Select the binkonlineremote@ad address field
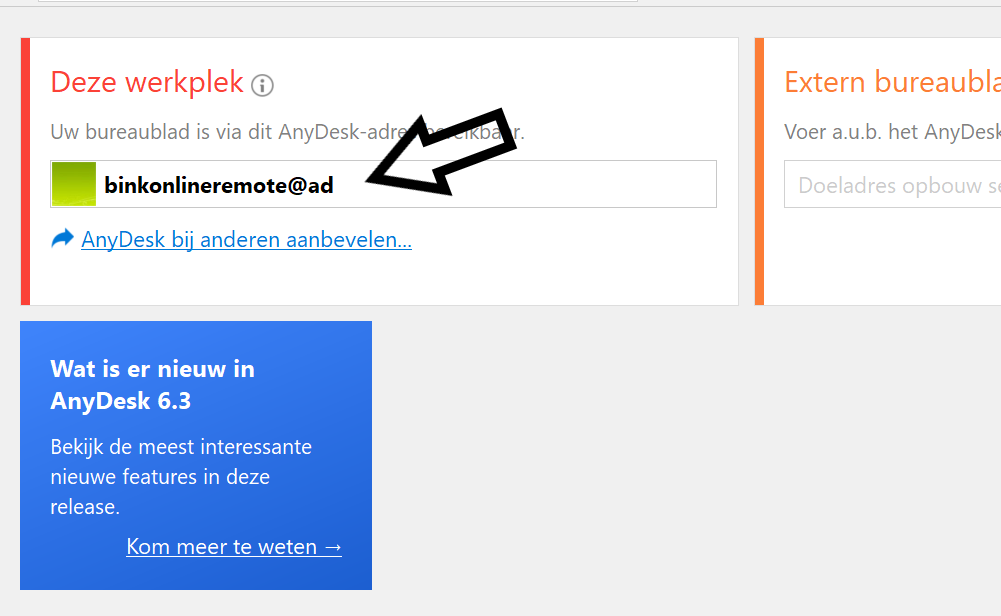 click(383, 184)
